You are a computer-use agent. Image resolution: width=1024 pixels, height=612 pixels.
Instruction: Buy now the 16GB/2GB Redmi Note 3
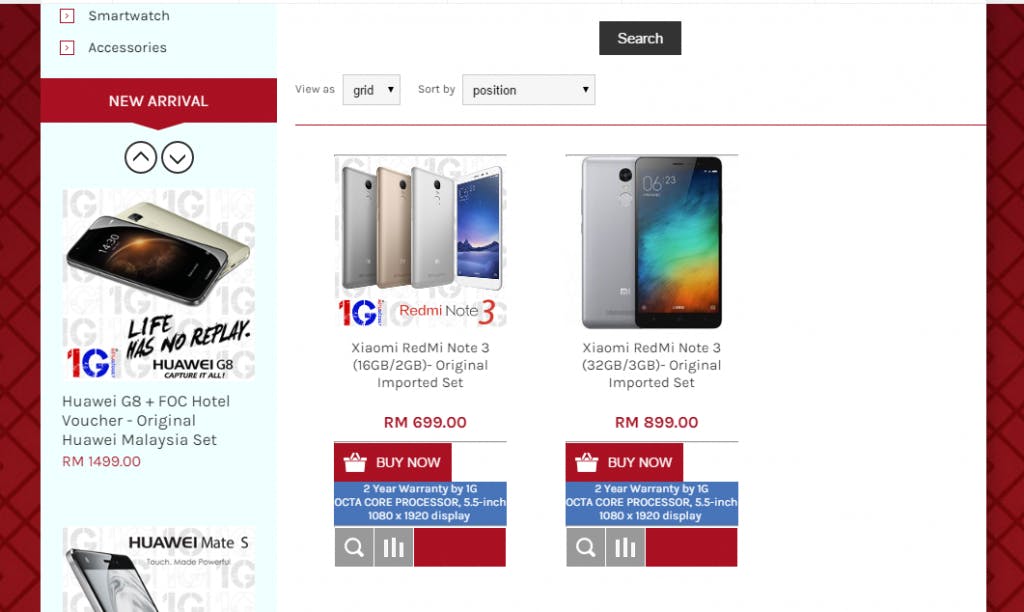(x=392, y=462)
